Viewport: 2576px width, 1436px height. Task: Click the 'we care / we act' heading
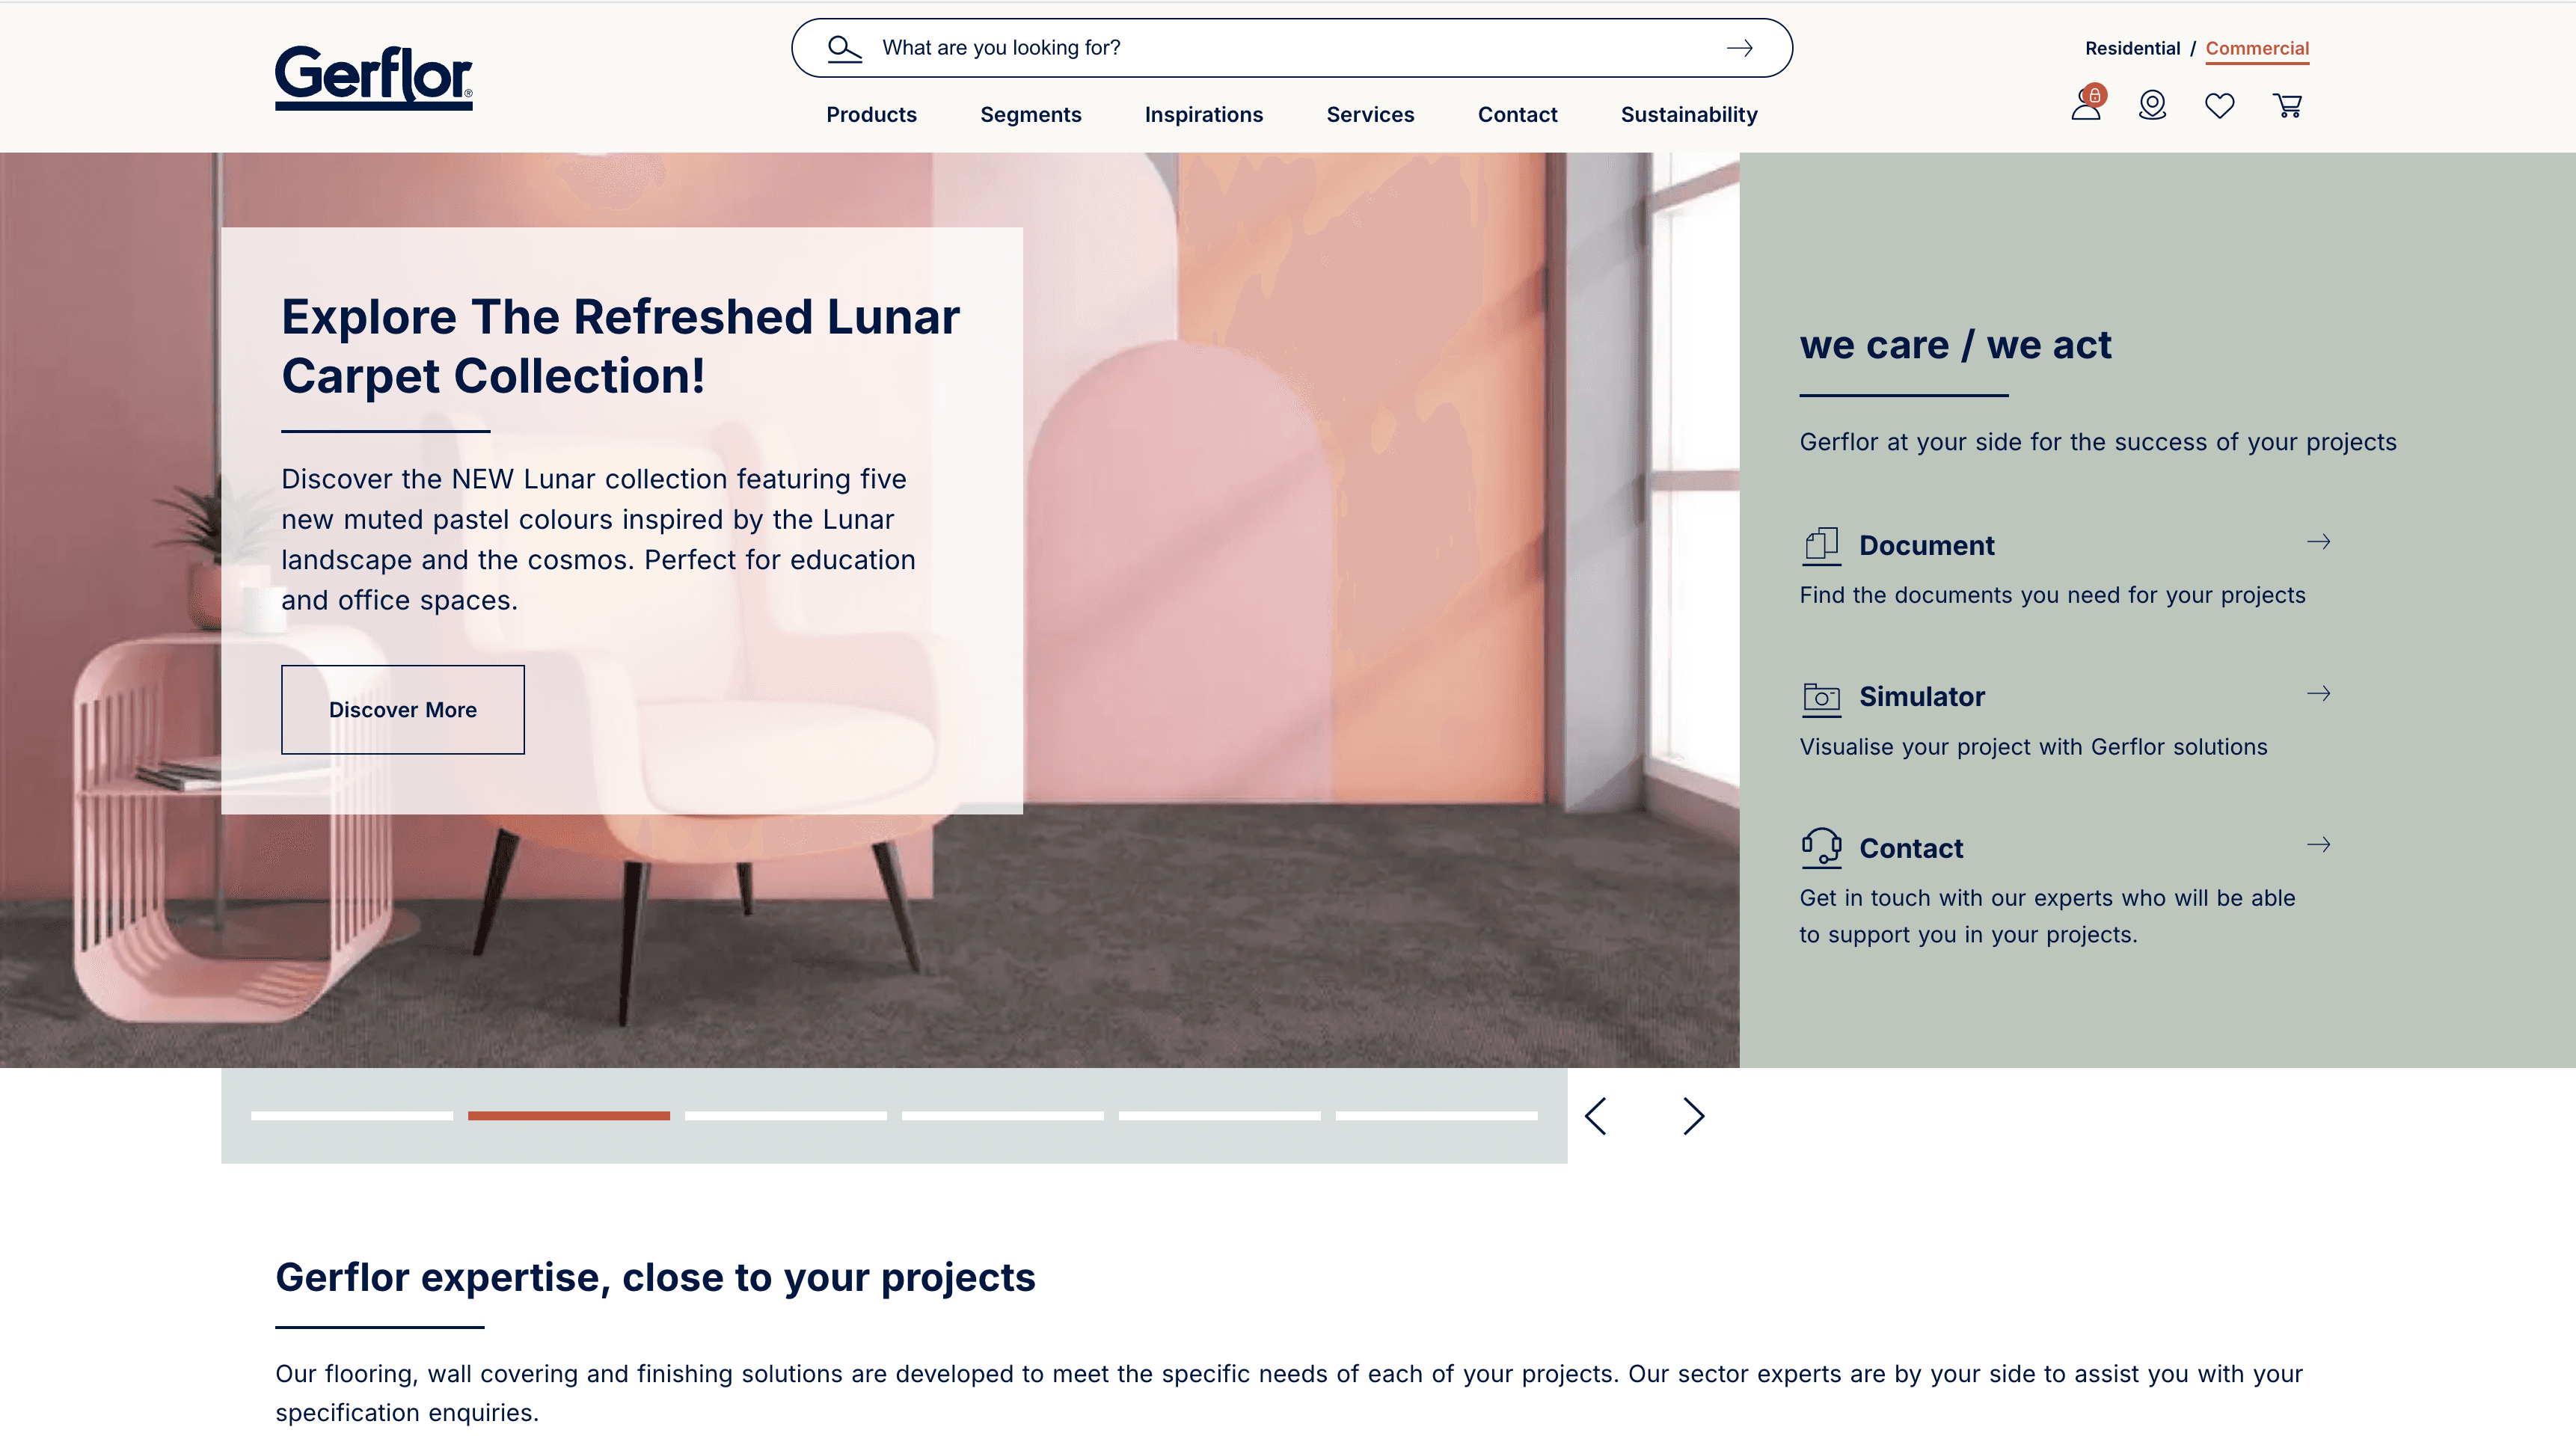click(1955, 345)
